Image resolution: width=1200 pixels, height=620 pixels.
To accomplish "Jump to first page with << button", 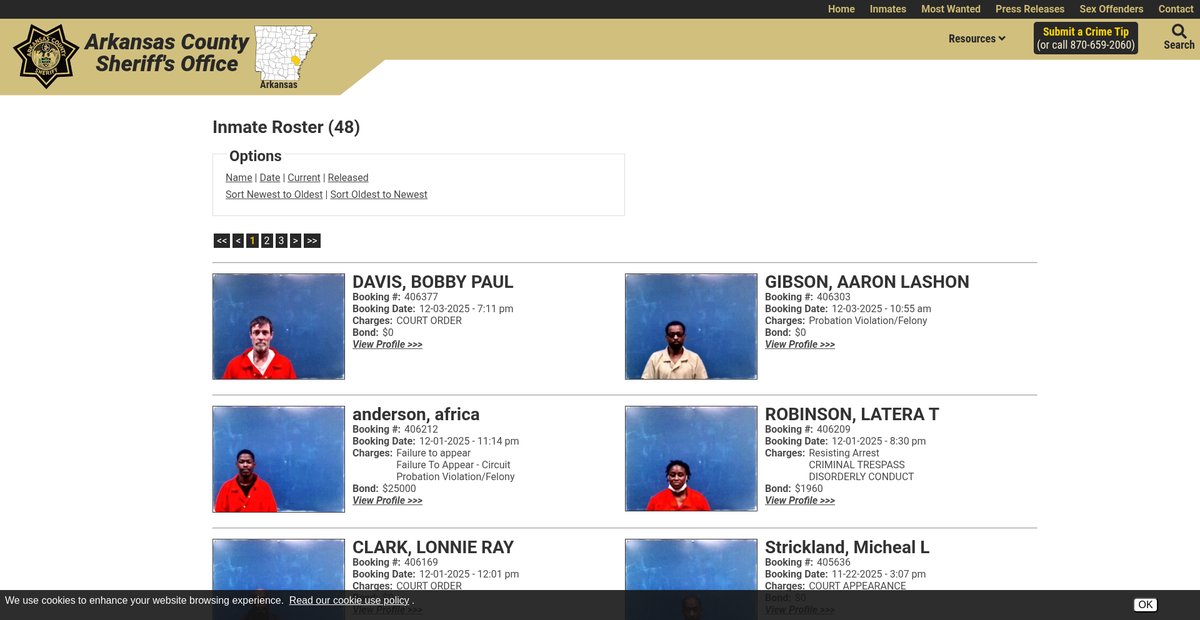I will click(x=222, y=241).
